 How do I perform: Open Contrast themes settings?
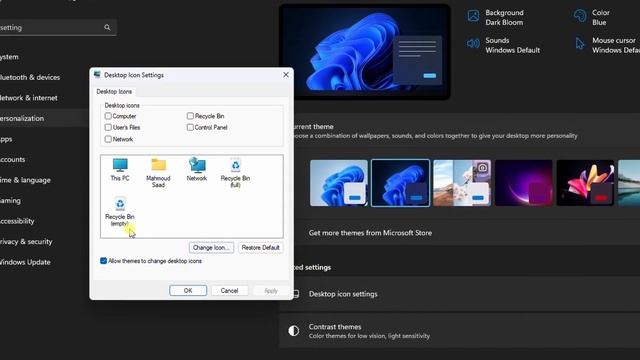(x=460, y=331)
